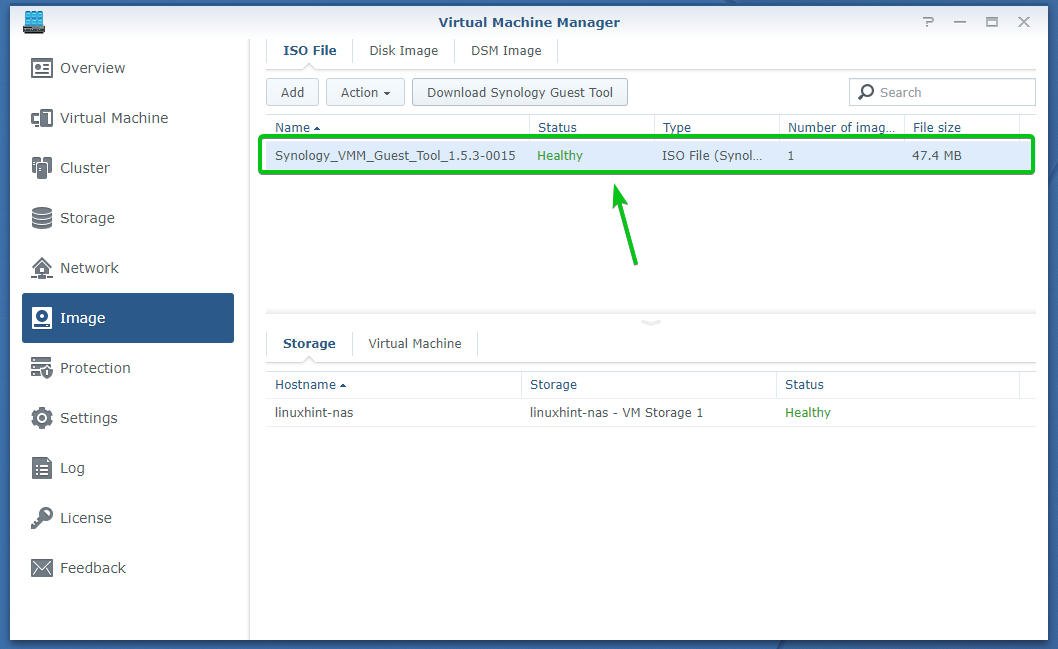The width and height of the screenshot is (1058, 649).
Task: Switch to the DSM Image tab
Action: pyautogui.click(x=506, y=50)
